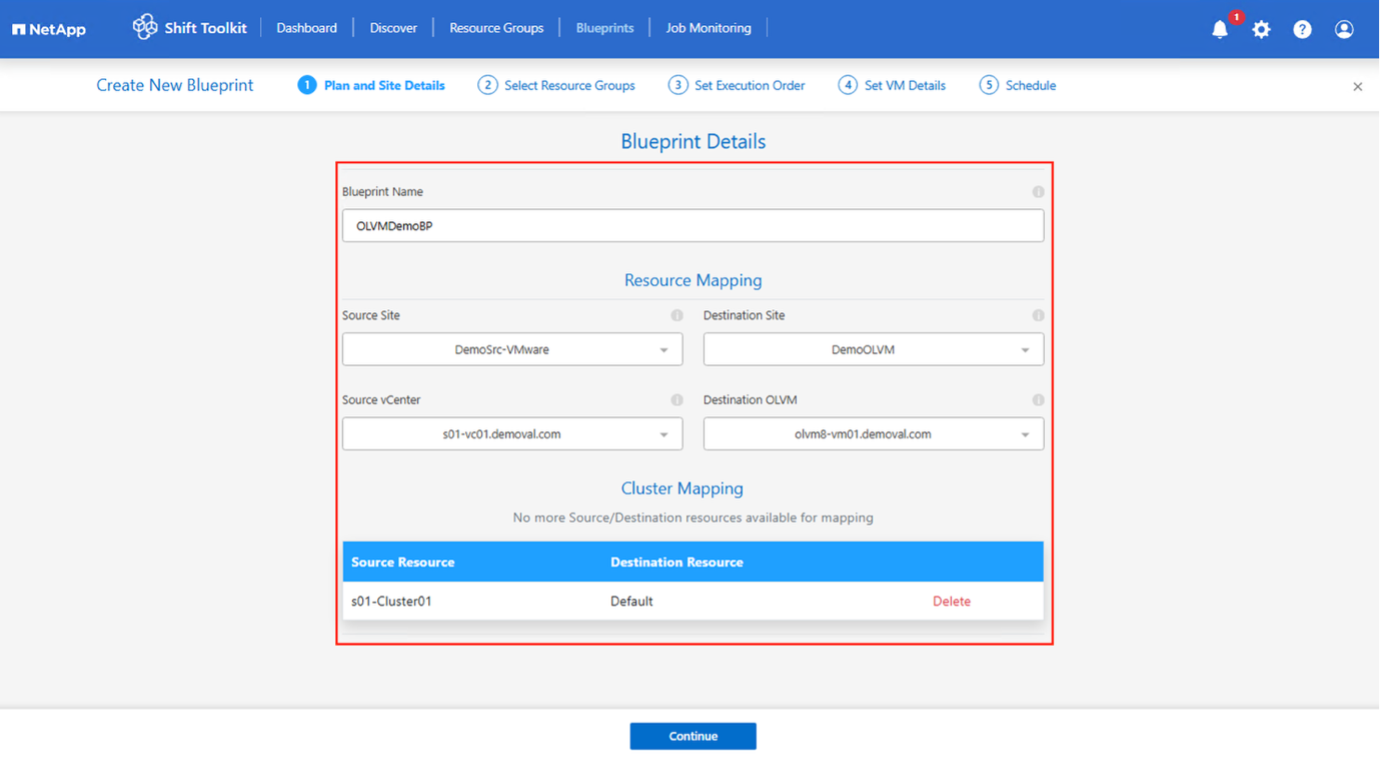Click step 2 circle icon
1384x760 pixels.
[489, 85]
